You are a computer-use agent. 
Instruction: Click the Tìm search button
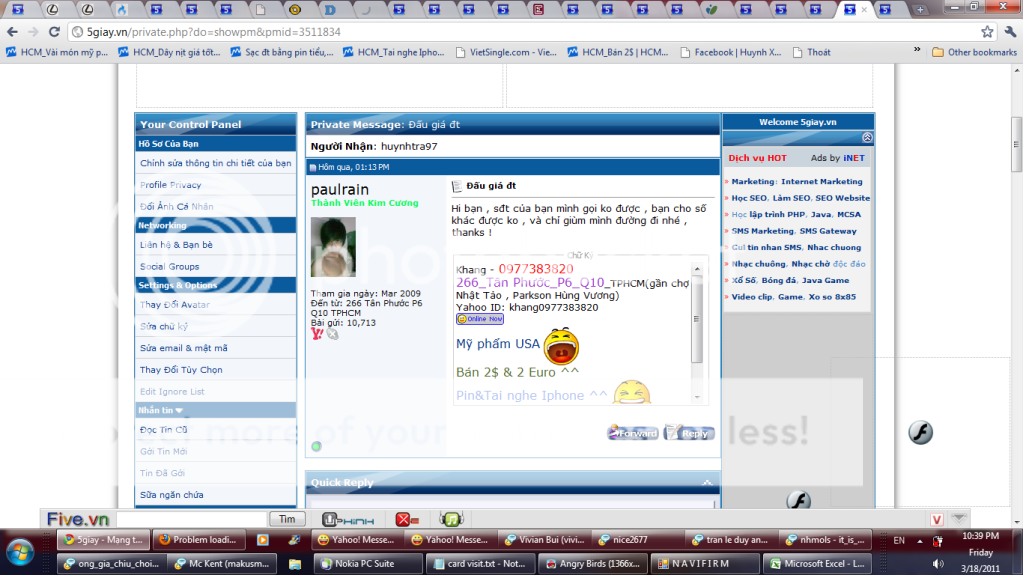[287, 519]
